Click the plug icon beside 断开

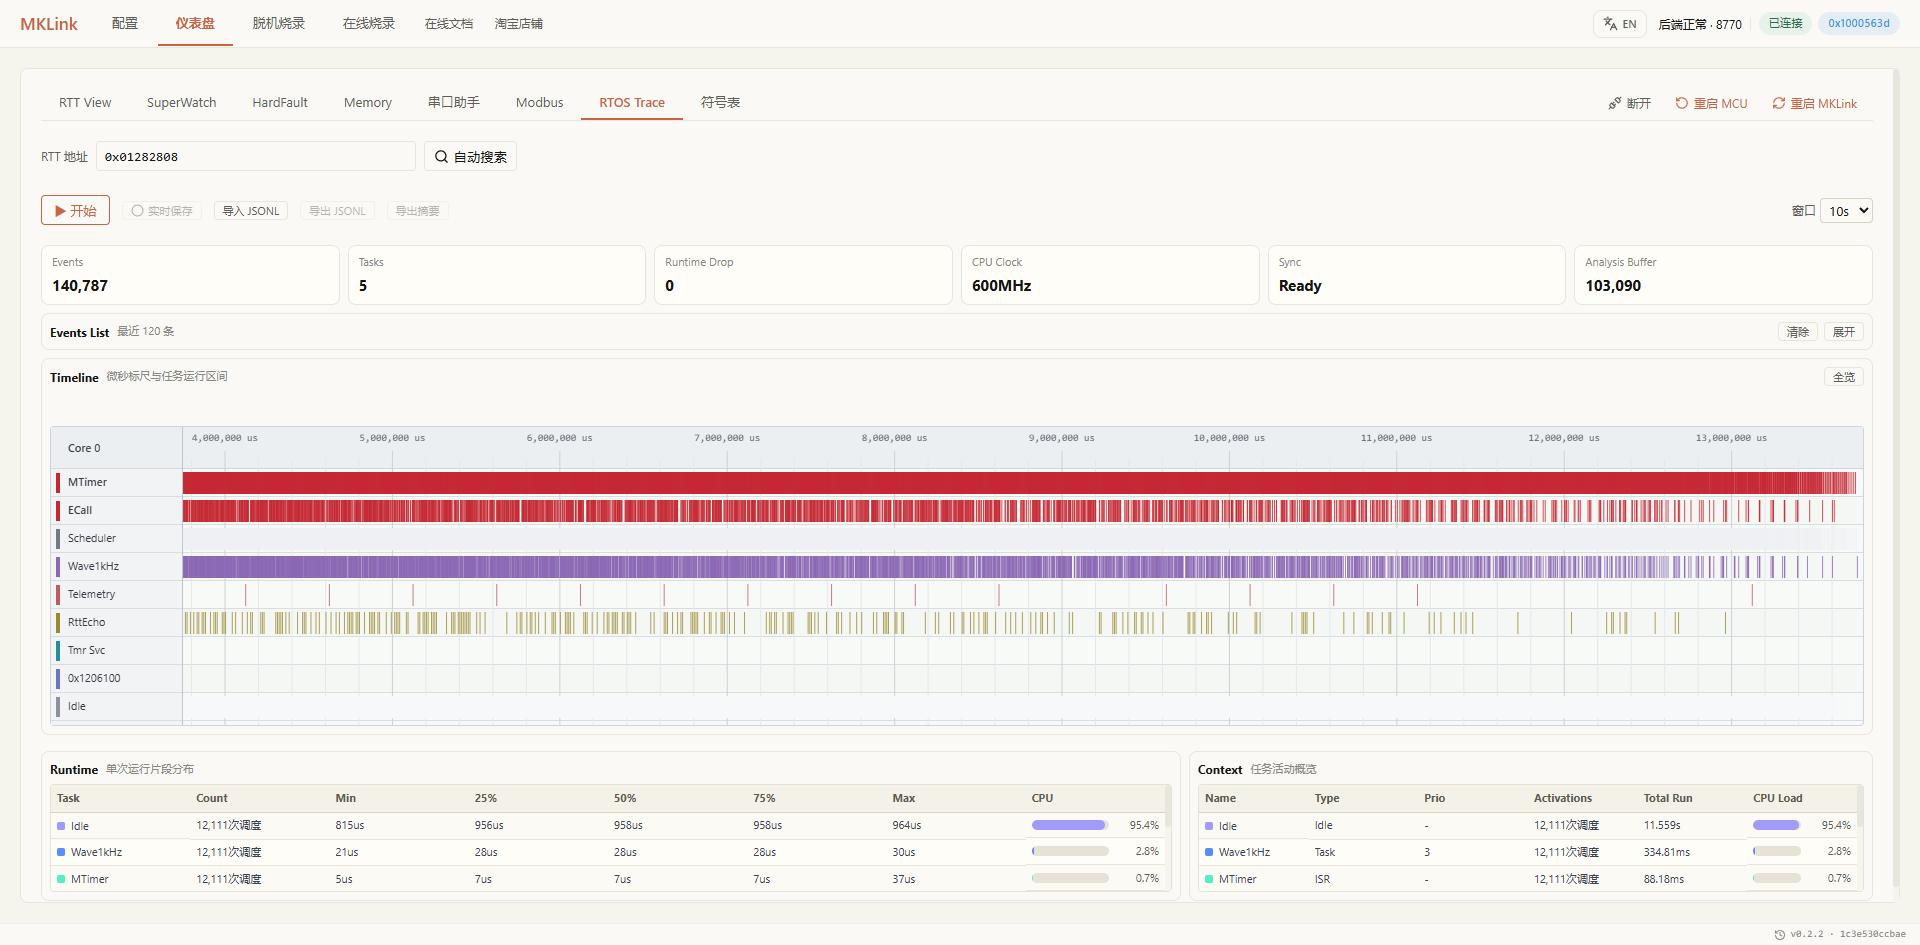[x=1615, y=103]
